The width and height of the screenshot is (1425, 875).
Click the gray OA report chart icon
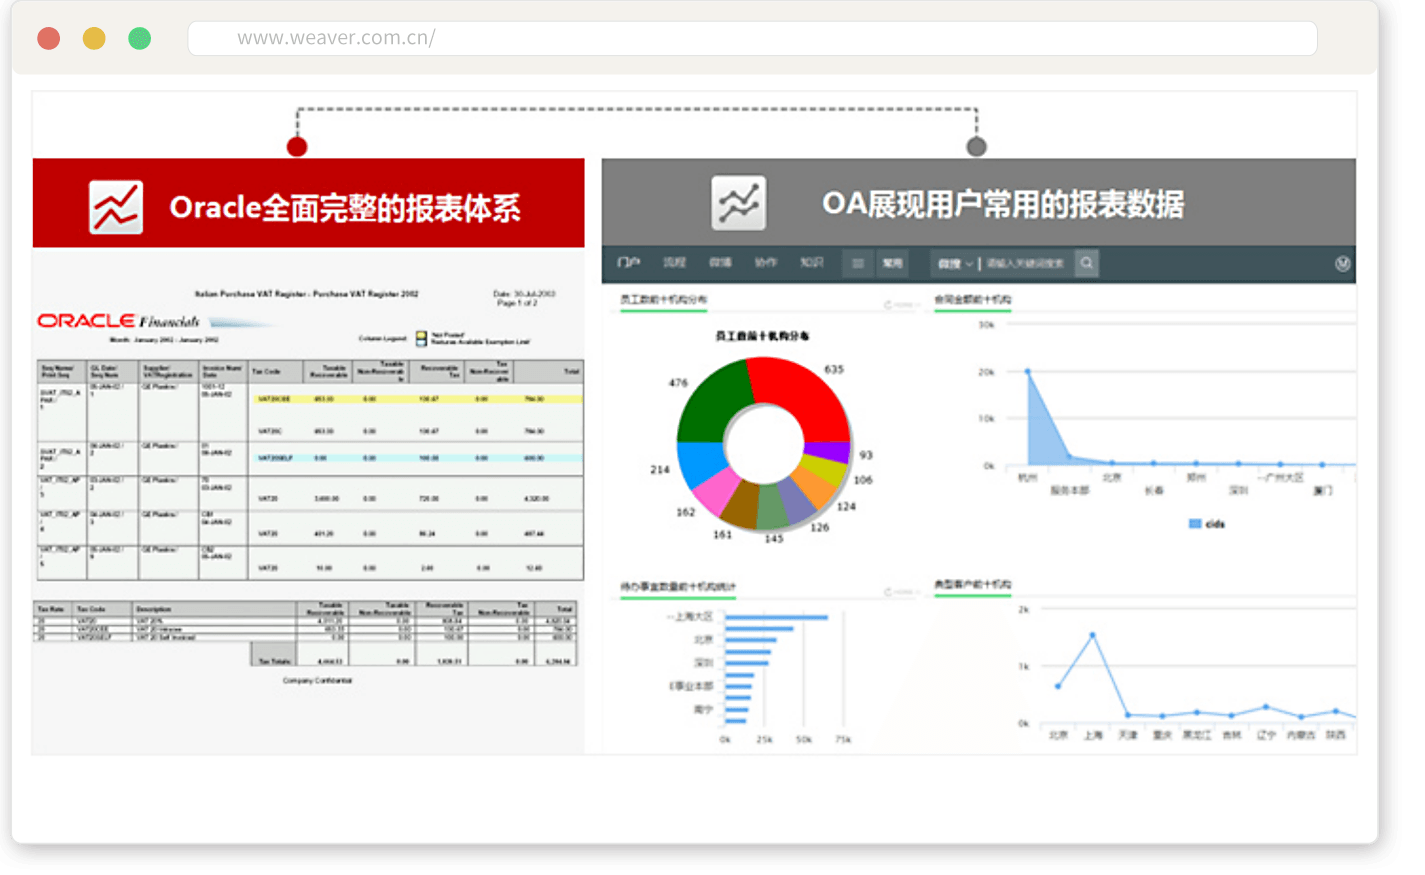point(738,203)
